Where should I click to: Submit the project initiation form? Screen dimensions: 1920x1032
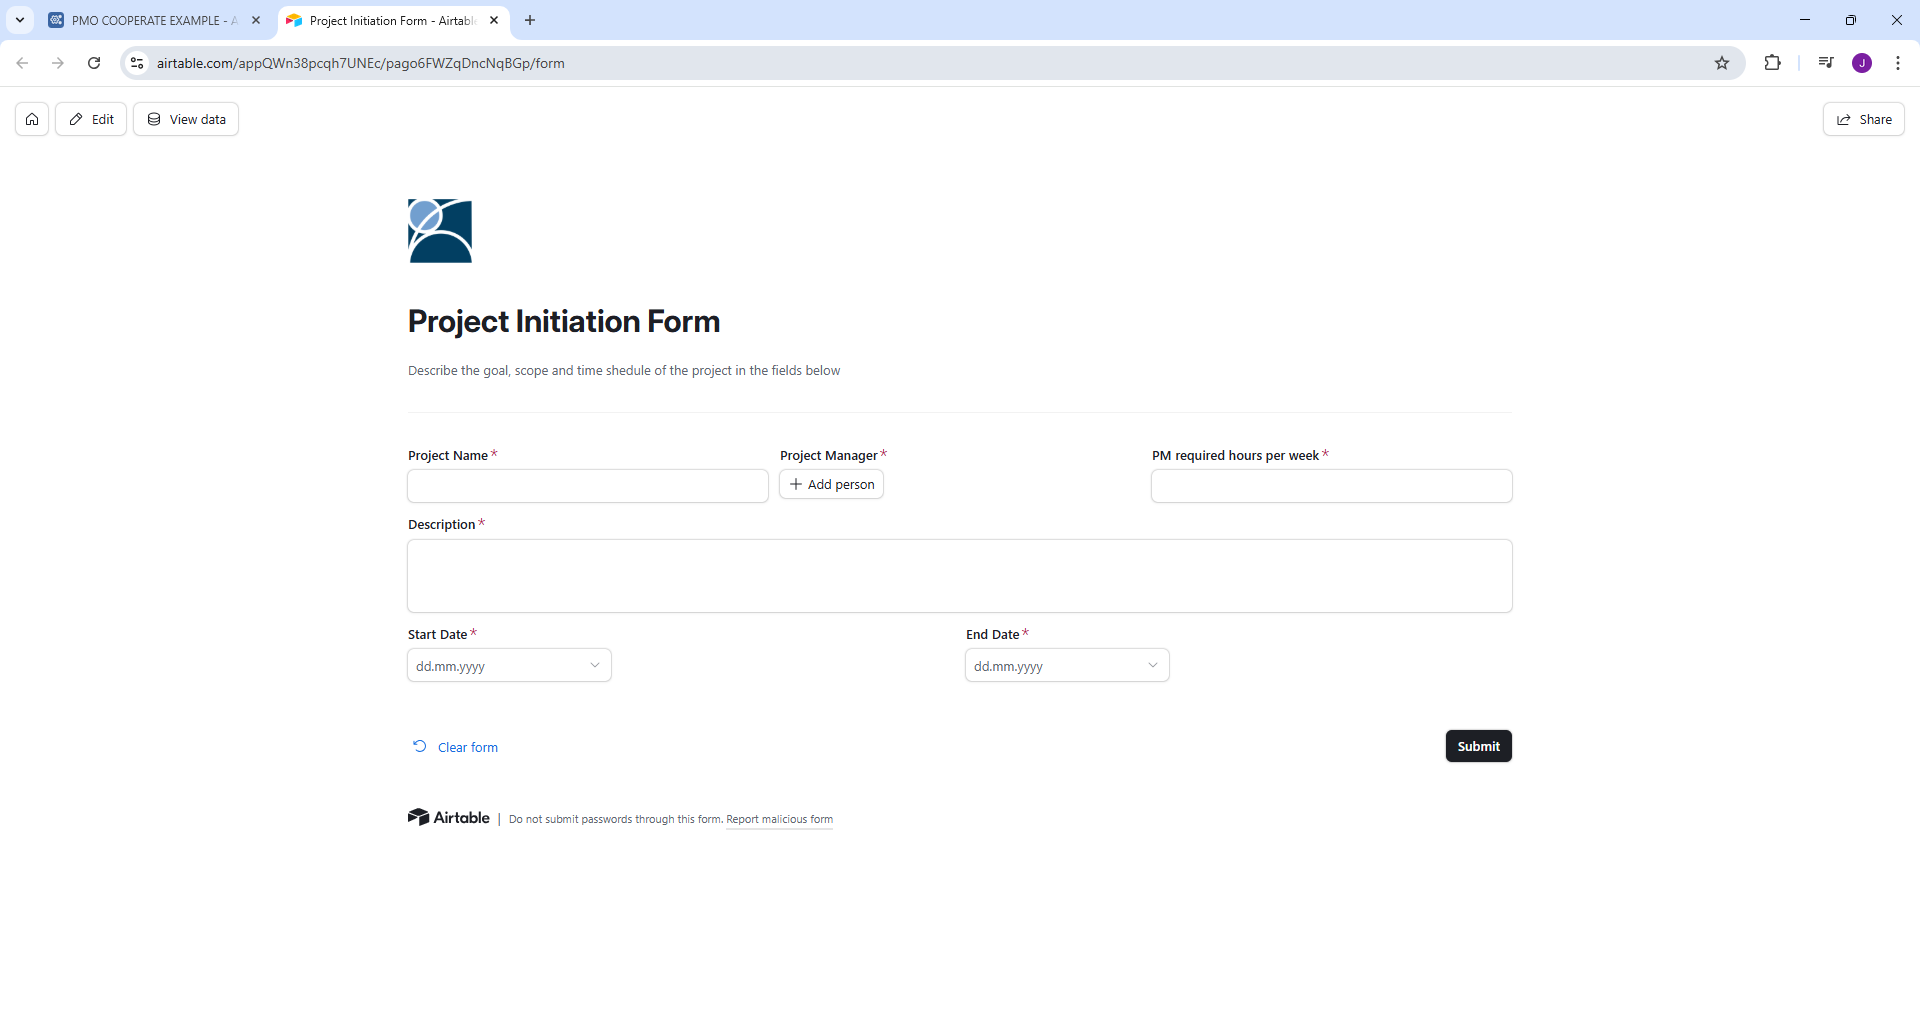[x=1478, y=746]
